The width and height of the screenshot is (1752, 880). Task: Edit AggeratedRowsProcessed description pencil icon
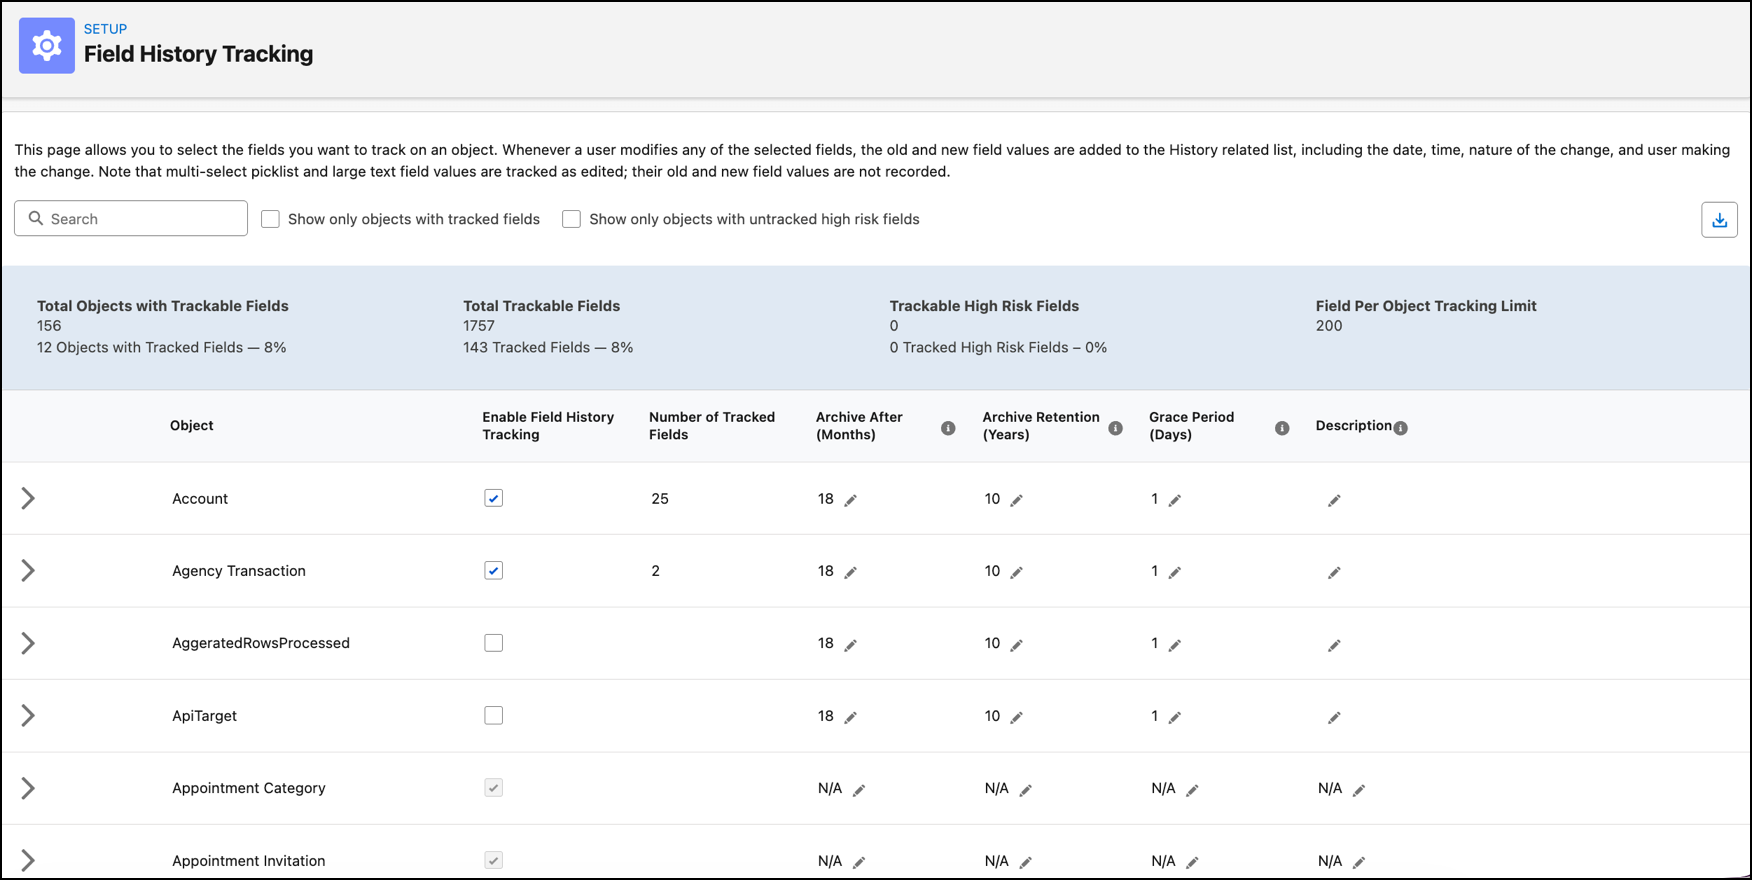coord(1334,645)
